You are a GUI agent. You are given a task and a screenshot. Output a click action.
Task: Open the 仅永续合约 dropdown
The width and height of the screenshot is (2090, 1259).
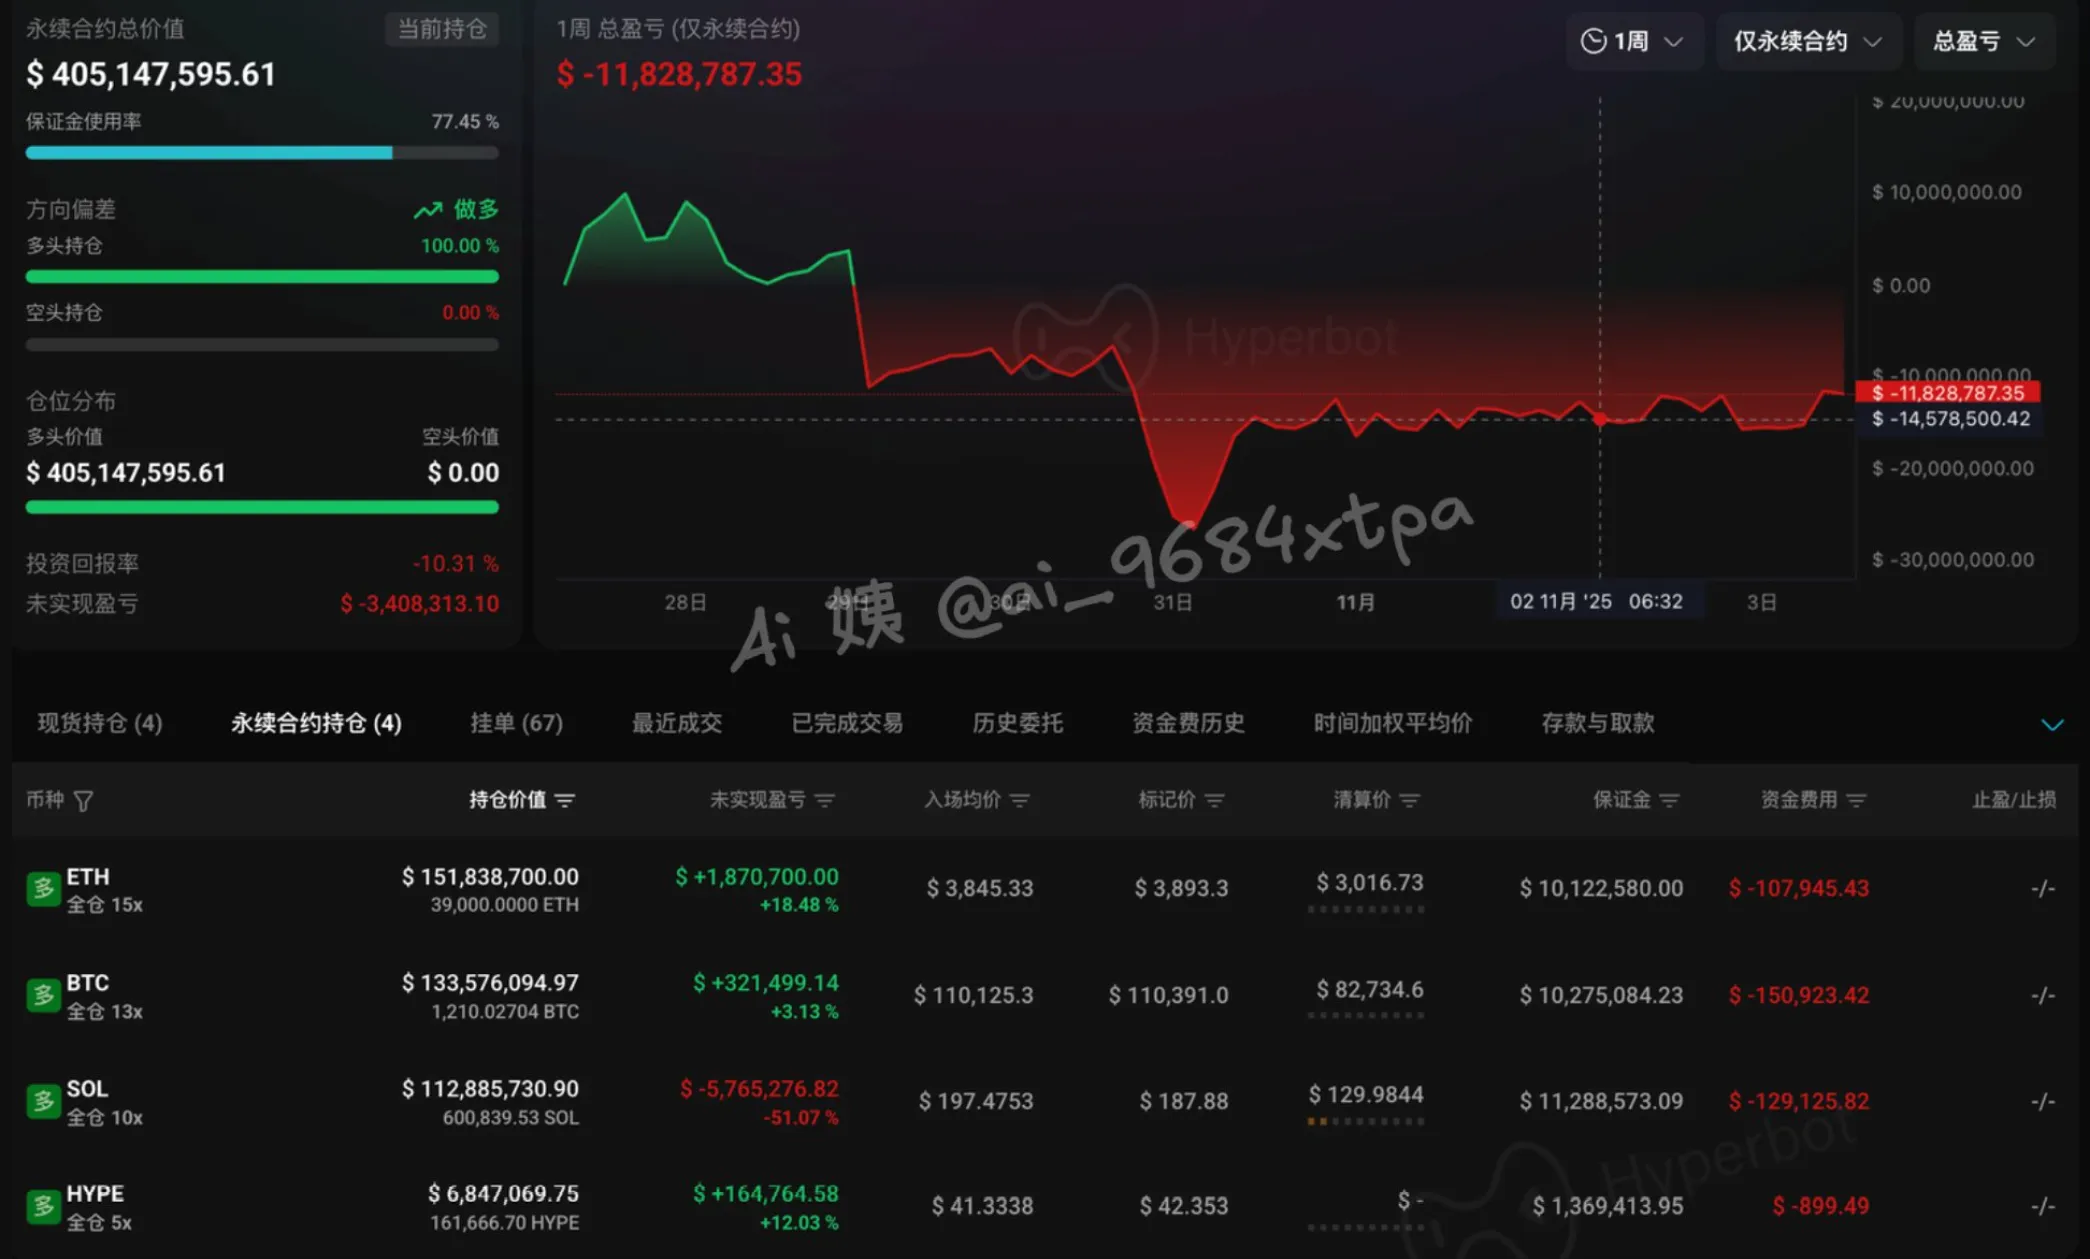1808,42
